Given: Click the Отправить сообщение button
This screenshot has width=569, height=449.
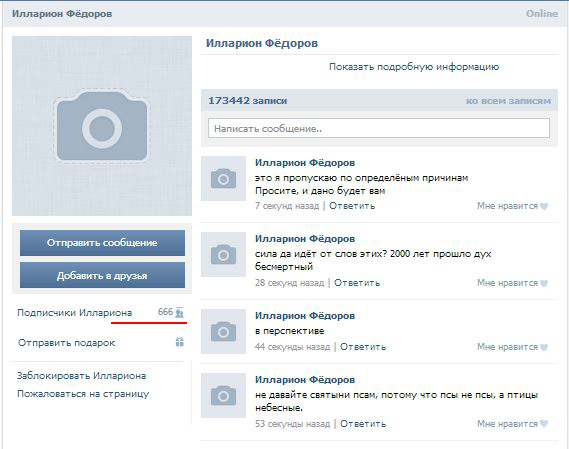Looking at the screenshot, I should pos(102,243).
